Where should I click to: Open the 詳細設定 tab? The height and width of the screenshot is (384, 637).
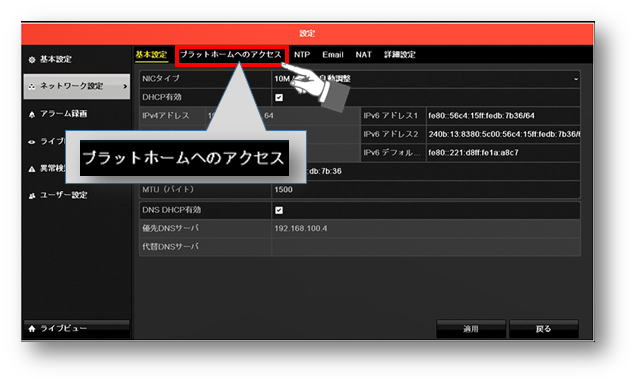[x=400, y=55]
